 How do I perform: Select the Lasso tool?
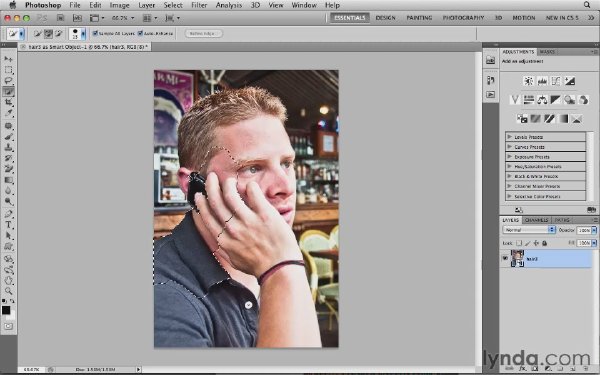point(8,81)
